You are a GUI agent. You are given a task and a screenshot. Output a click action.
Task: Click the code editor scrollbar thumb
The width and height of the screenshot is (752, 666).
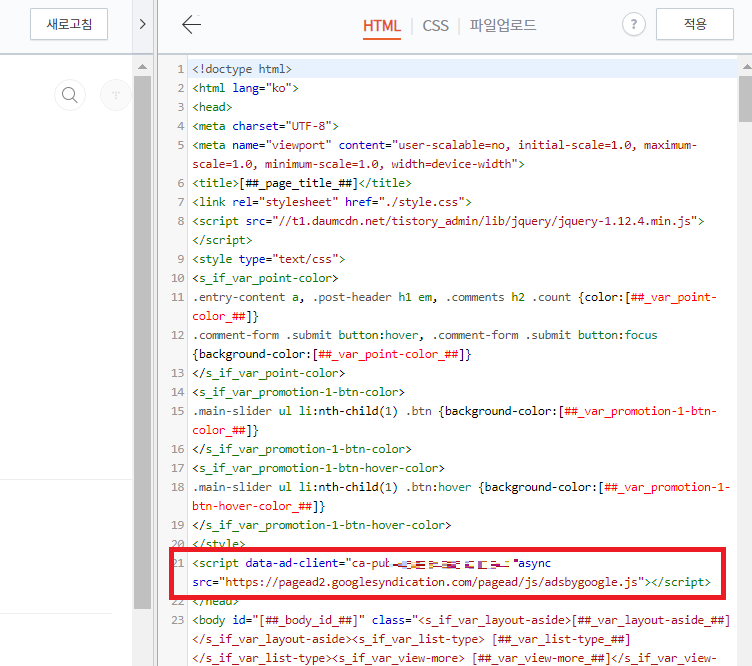(745, 99)
